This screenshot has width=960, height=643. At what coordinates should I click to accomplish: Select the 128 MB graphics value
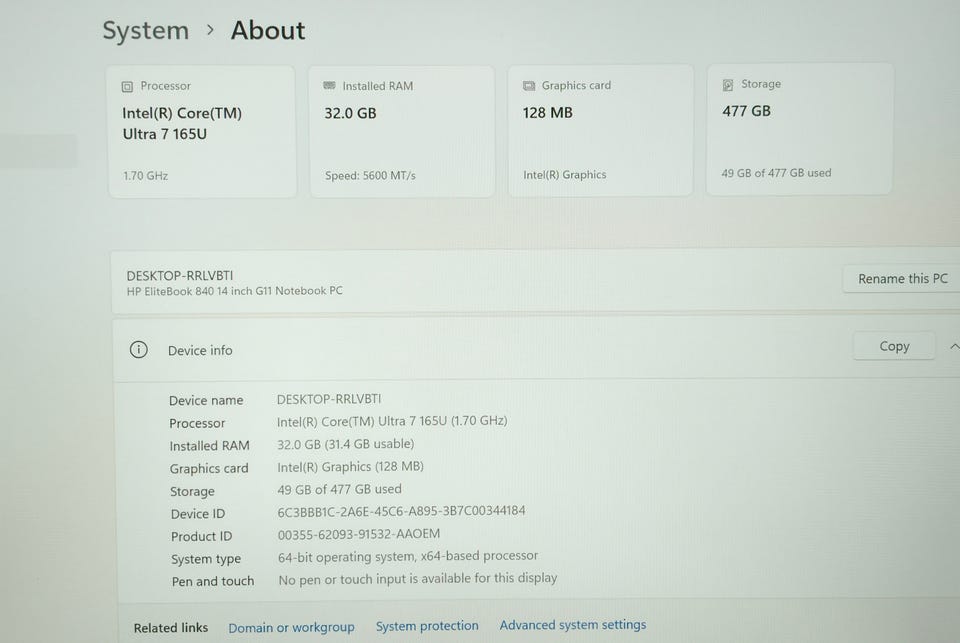tap(547, 113)
